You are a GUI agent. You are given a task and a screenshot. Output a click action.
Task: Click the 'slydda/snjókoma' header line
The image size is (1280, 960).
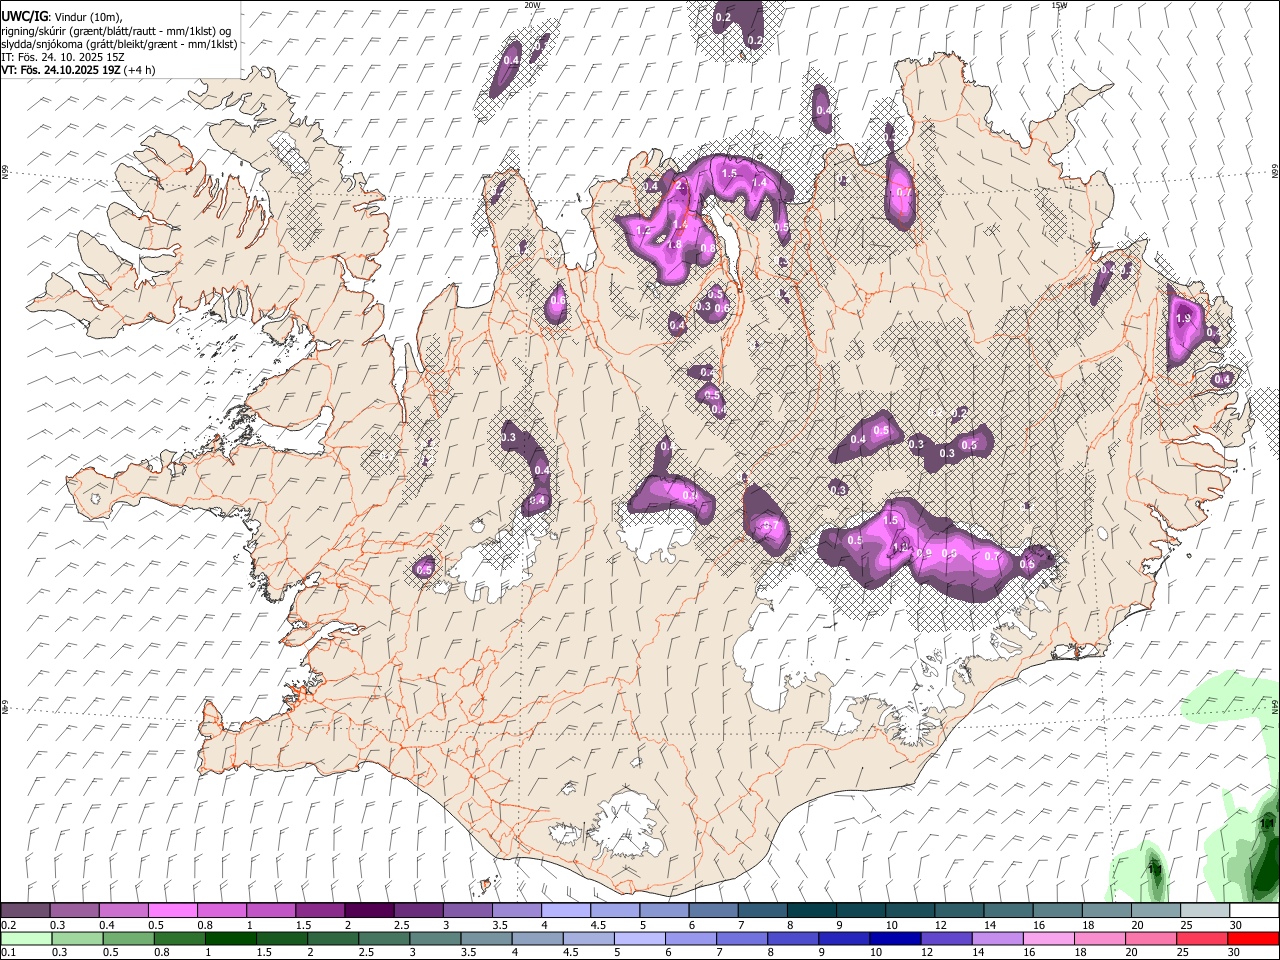tap(119, 44)
